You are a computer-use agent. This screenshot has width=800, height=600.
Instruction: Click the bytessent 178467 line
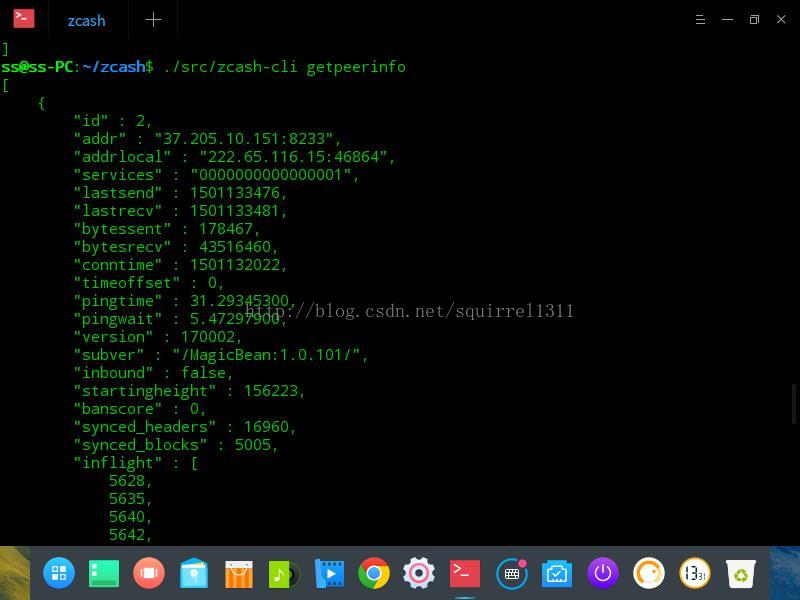pos(167,229)
